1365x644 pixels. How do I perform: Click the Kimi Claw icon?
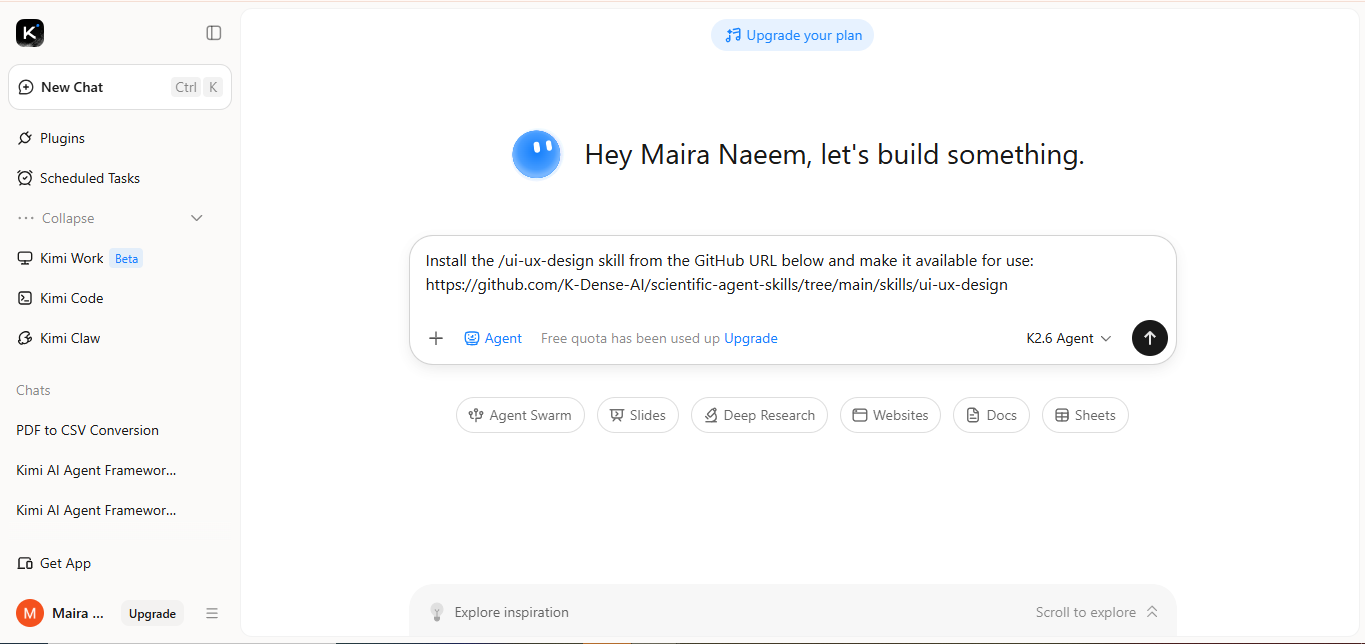(25, 338)
